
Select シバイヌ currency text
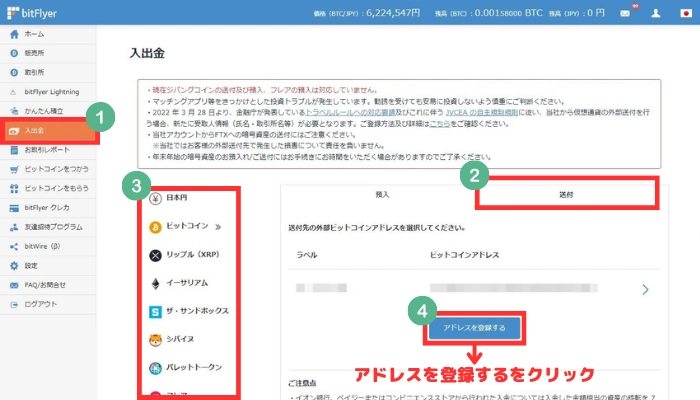point(180,339)
